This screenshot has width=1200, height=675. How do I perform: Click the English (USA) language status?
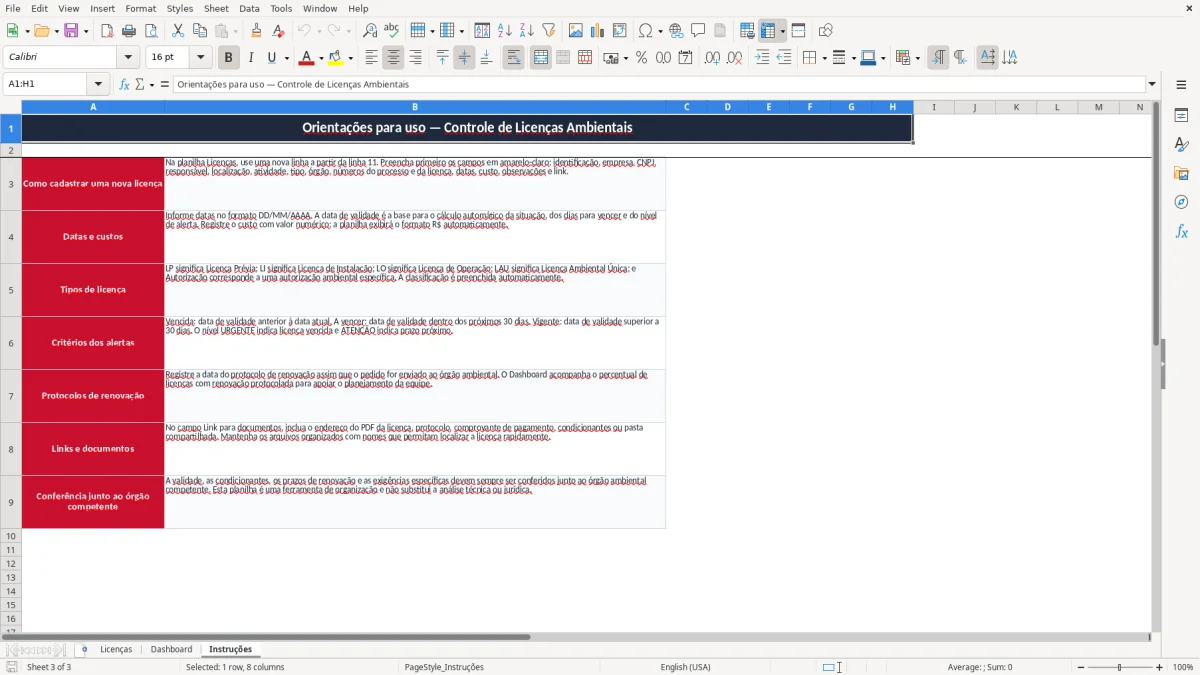tap(685, 667)
